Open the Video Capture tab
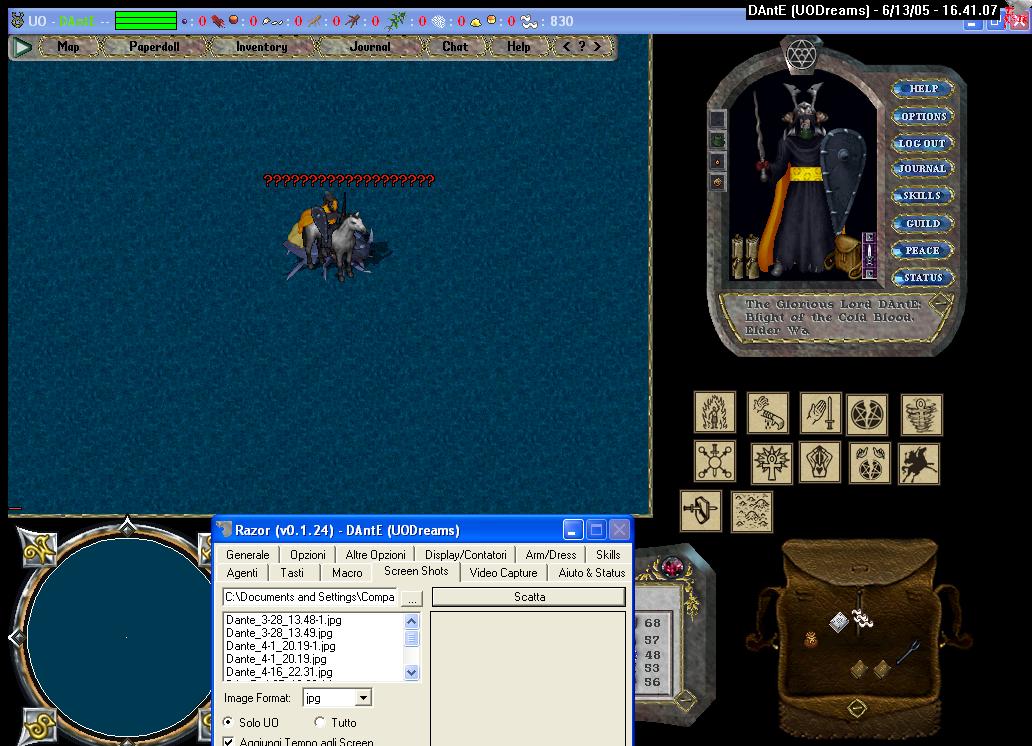The height and width of the screenshot is (746, 1032). [503, 573]
